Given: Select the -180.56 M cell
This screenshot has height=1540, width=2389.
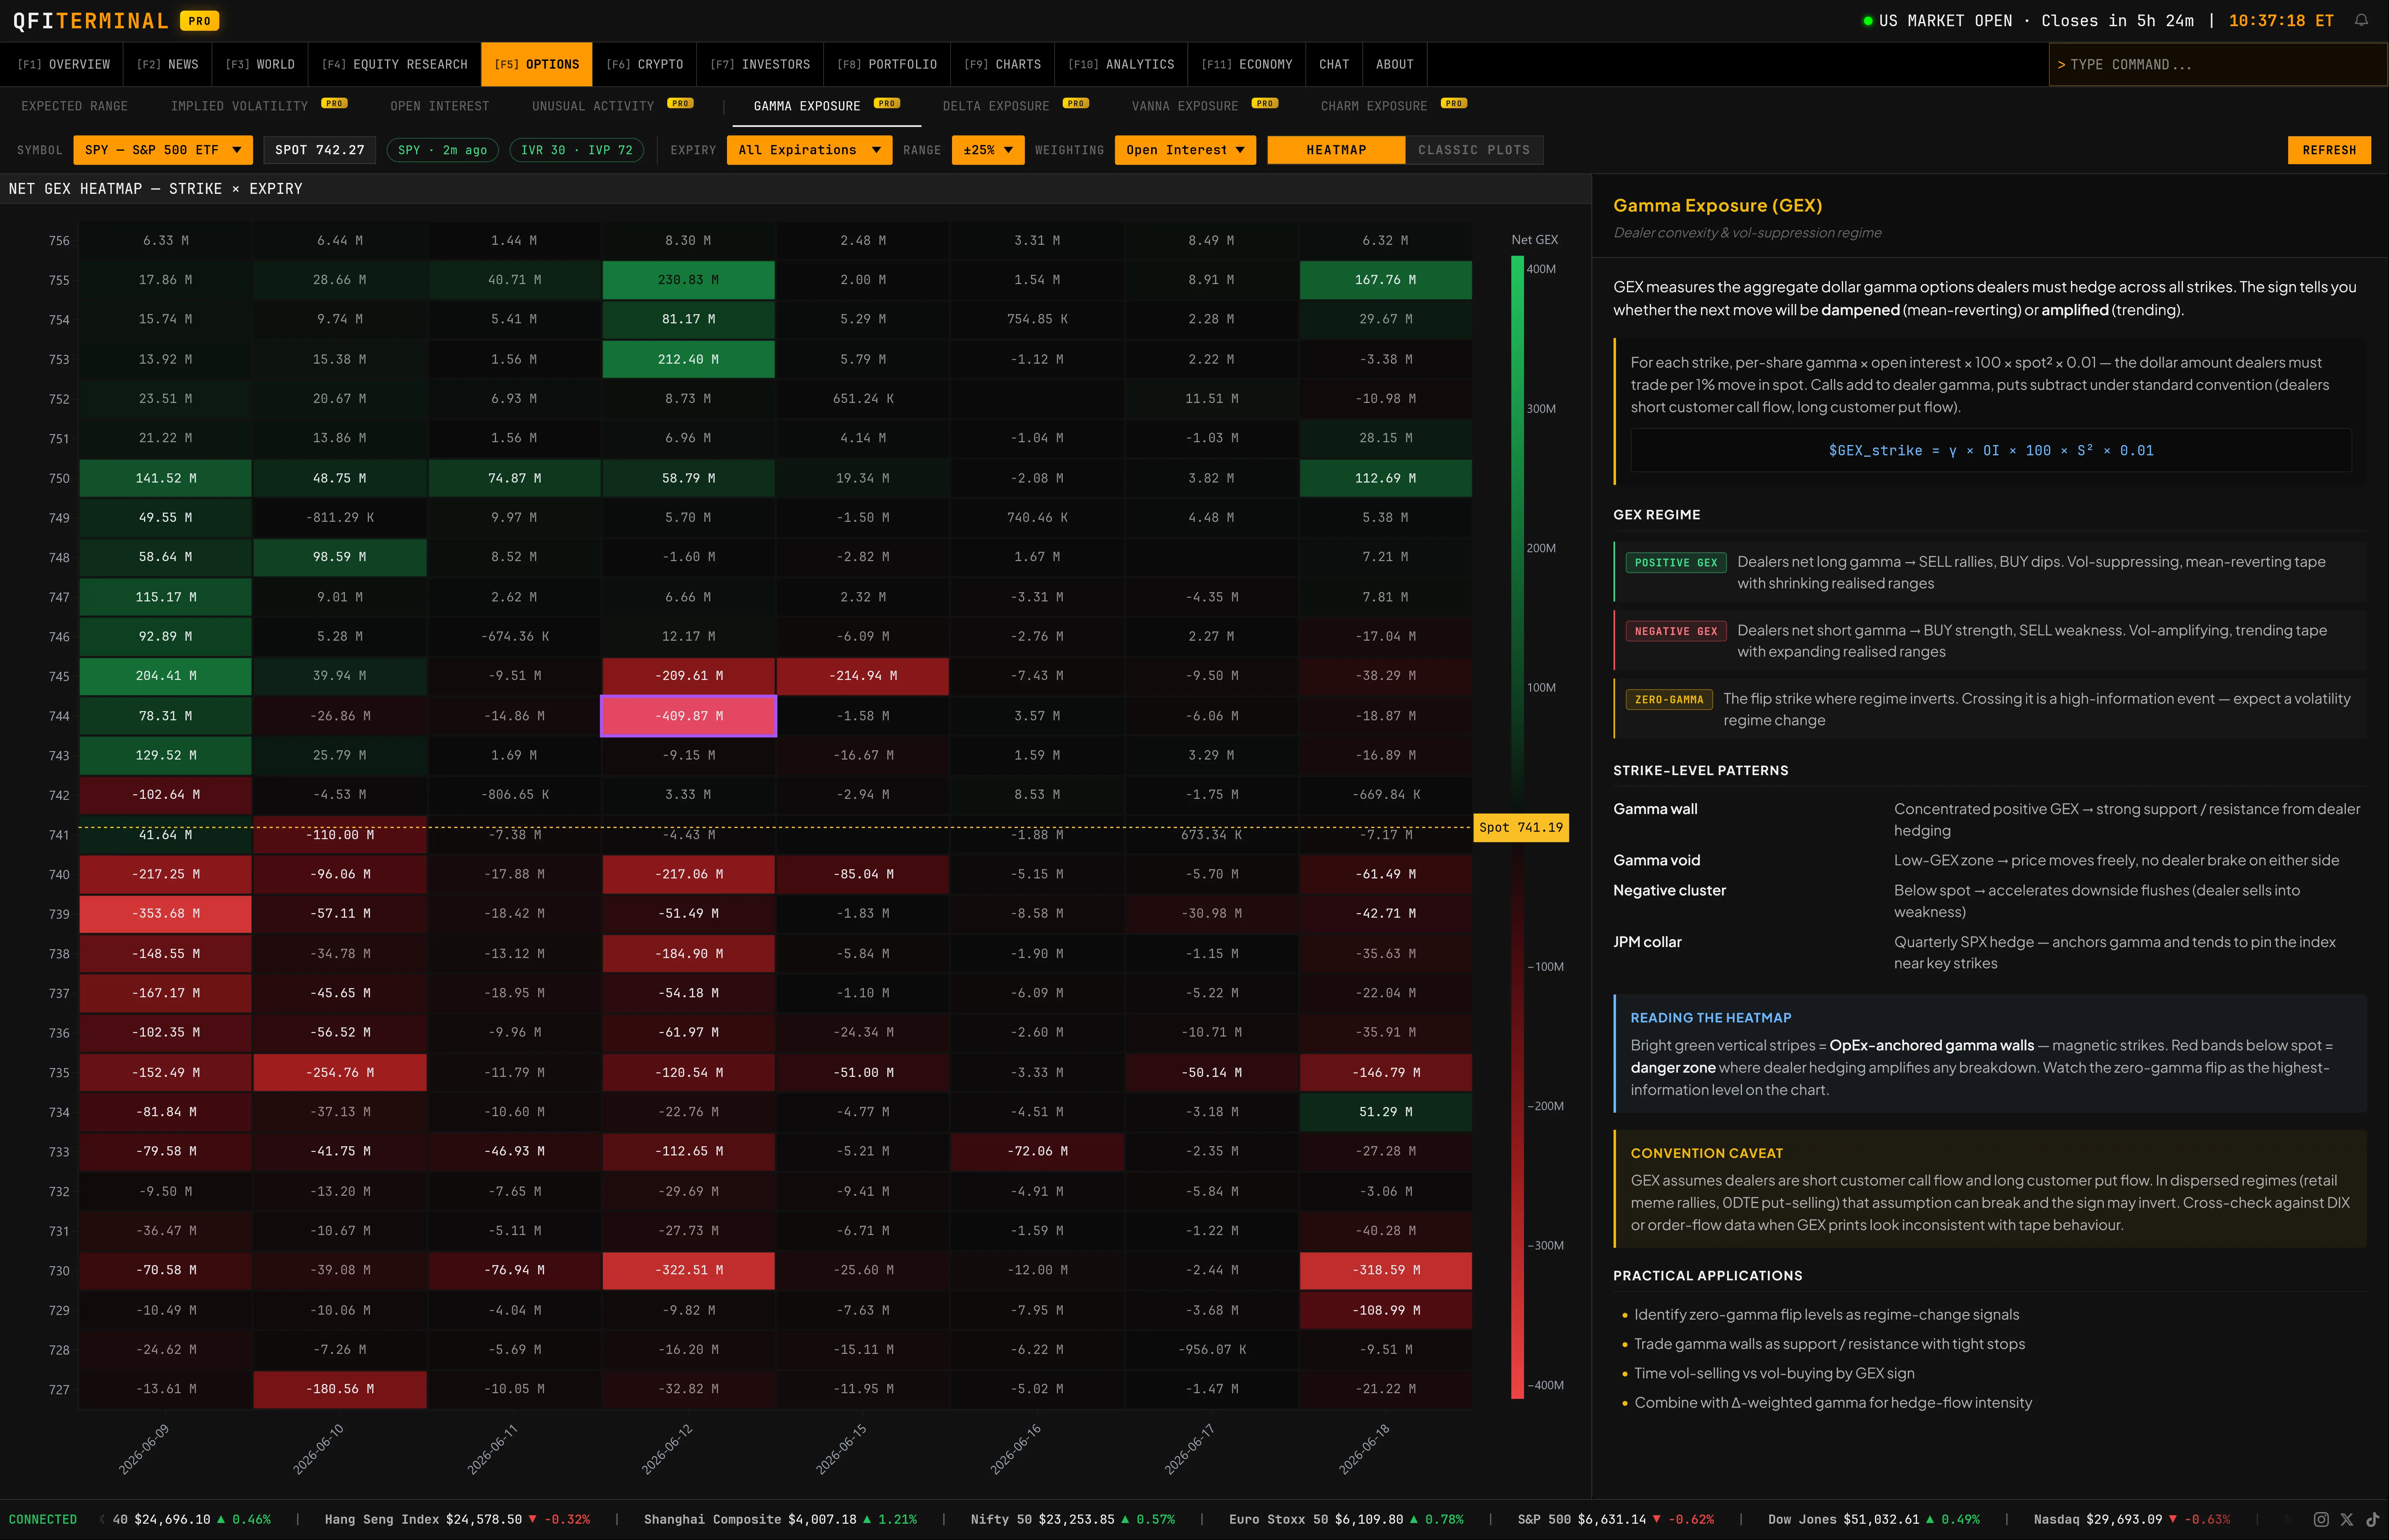Looking at the screenshot, I should coord(340,1389).
